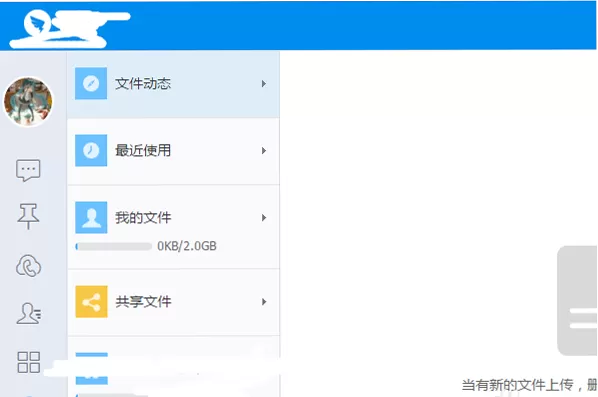Viewport: 598px width, 397px height.
Task: Open the workbench grid icon
Action: point(29,362)
